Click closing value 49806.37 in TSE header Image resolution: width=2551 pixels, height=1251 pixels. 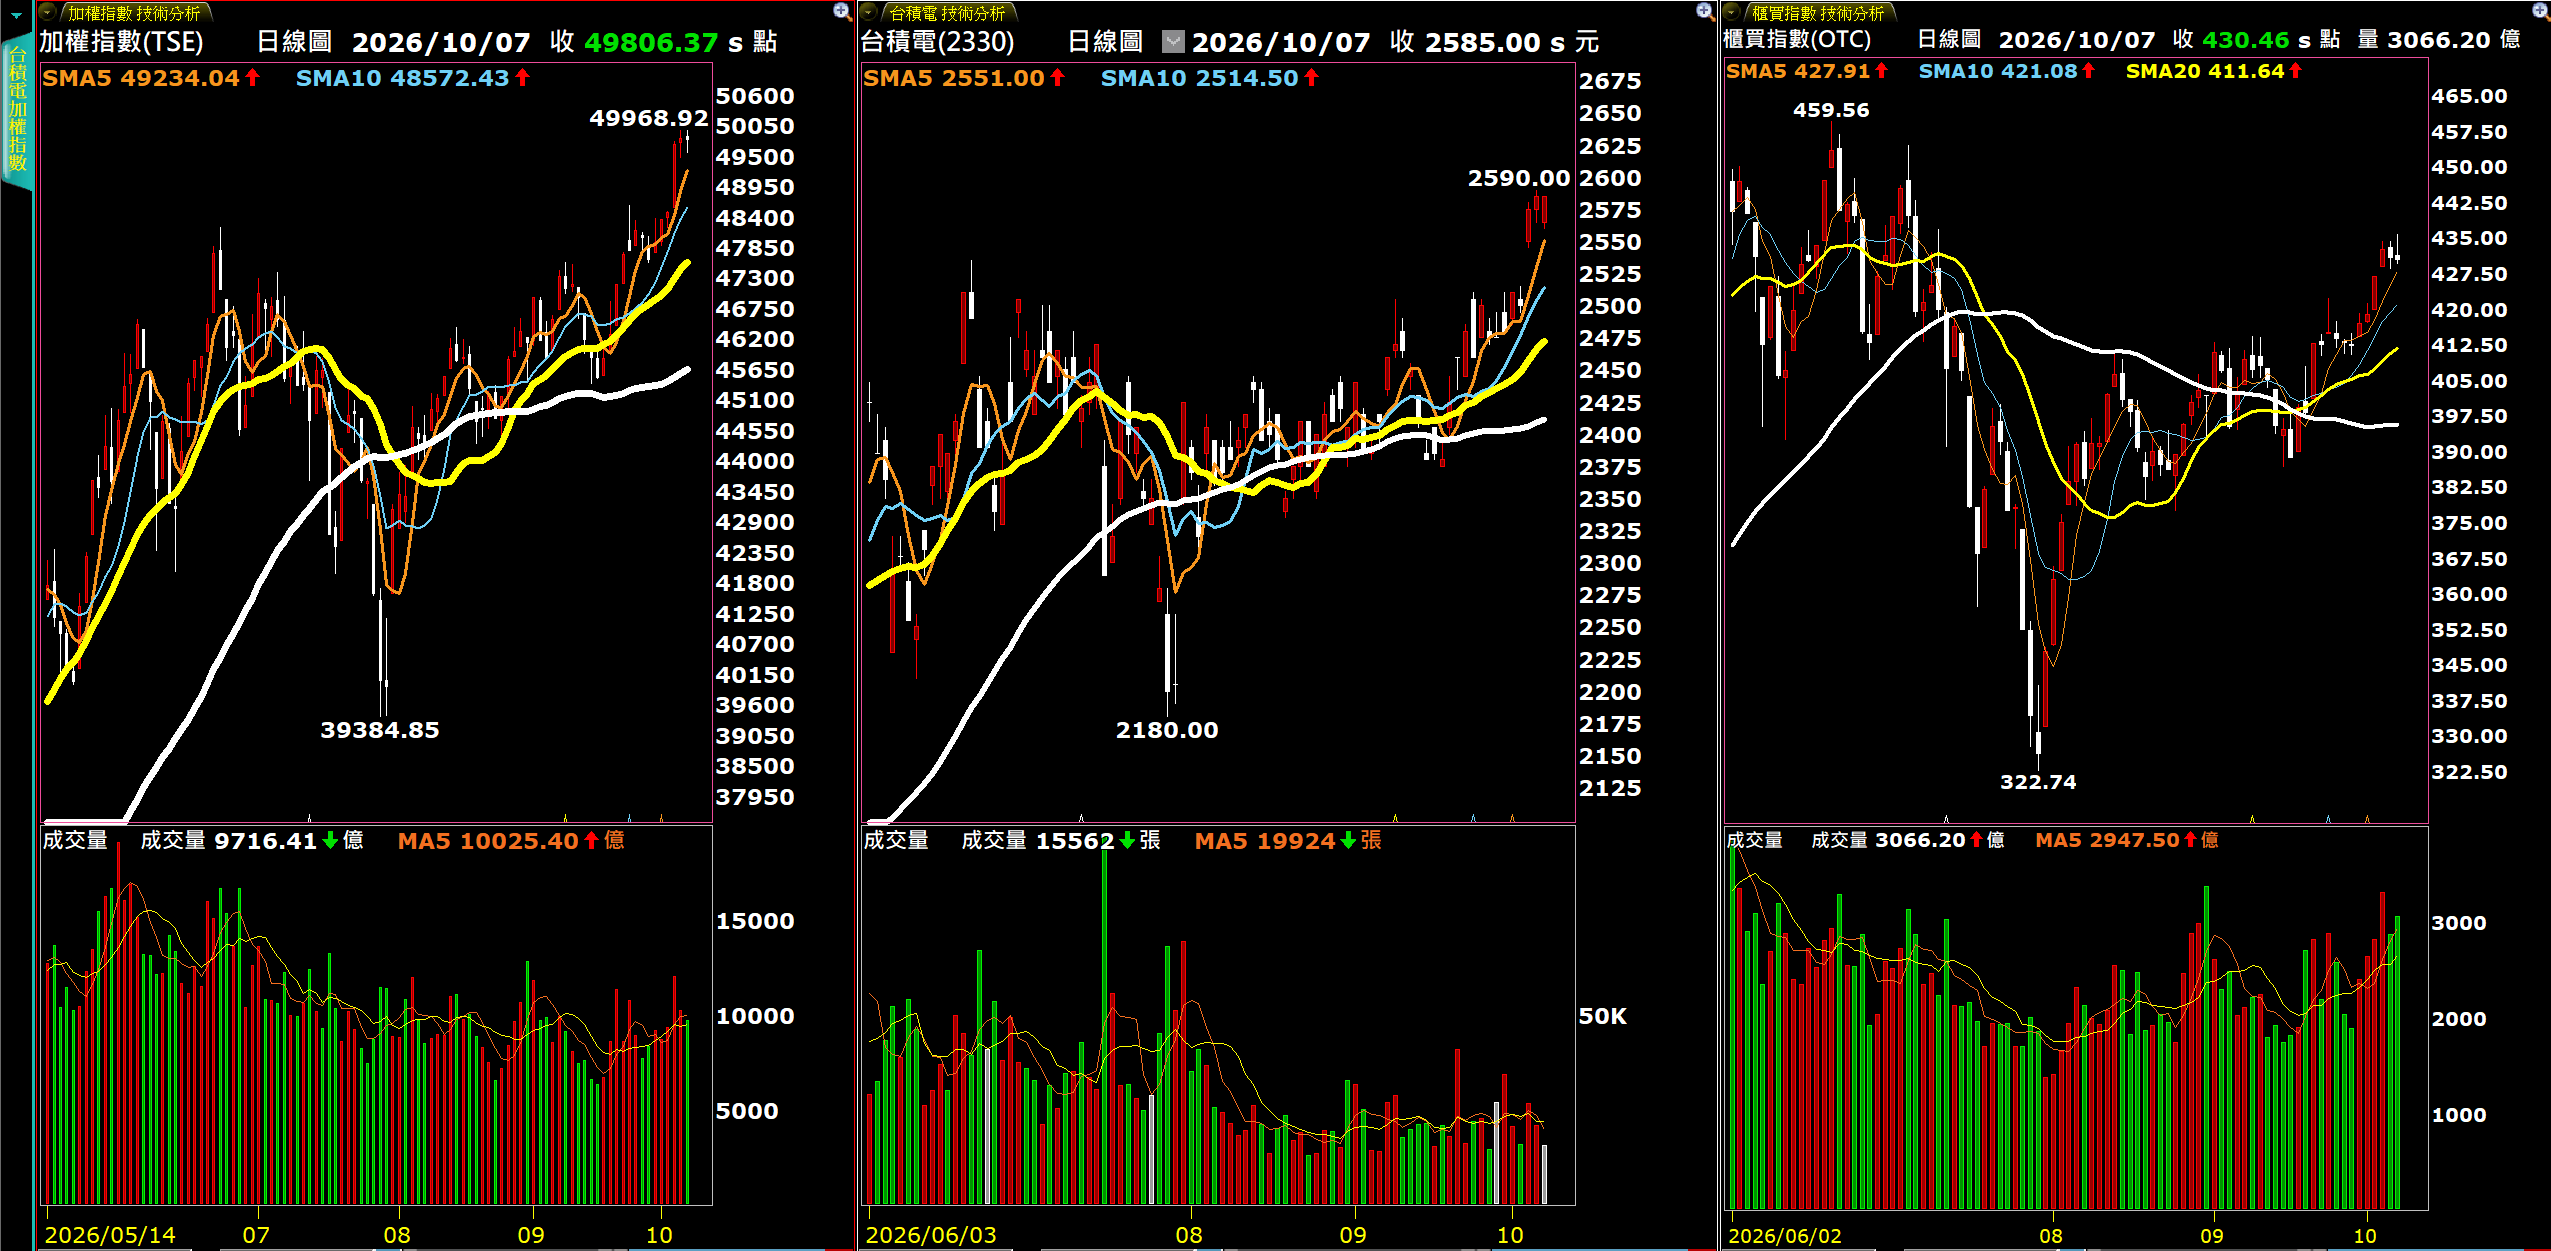[x=651, y=42]
